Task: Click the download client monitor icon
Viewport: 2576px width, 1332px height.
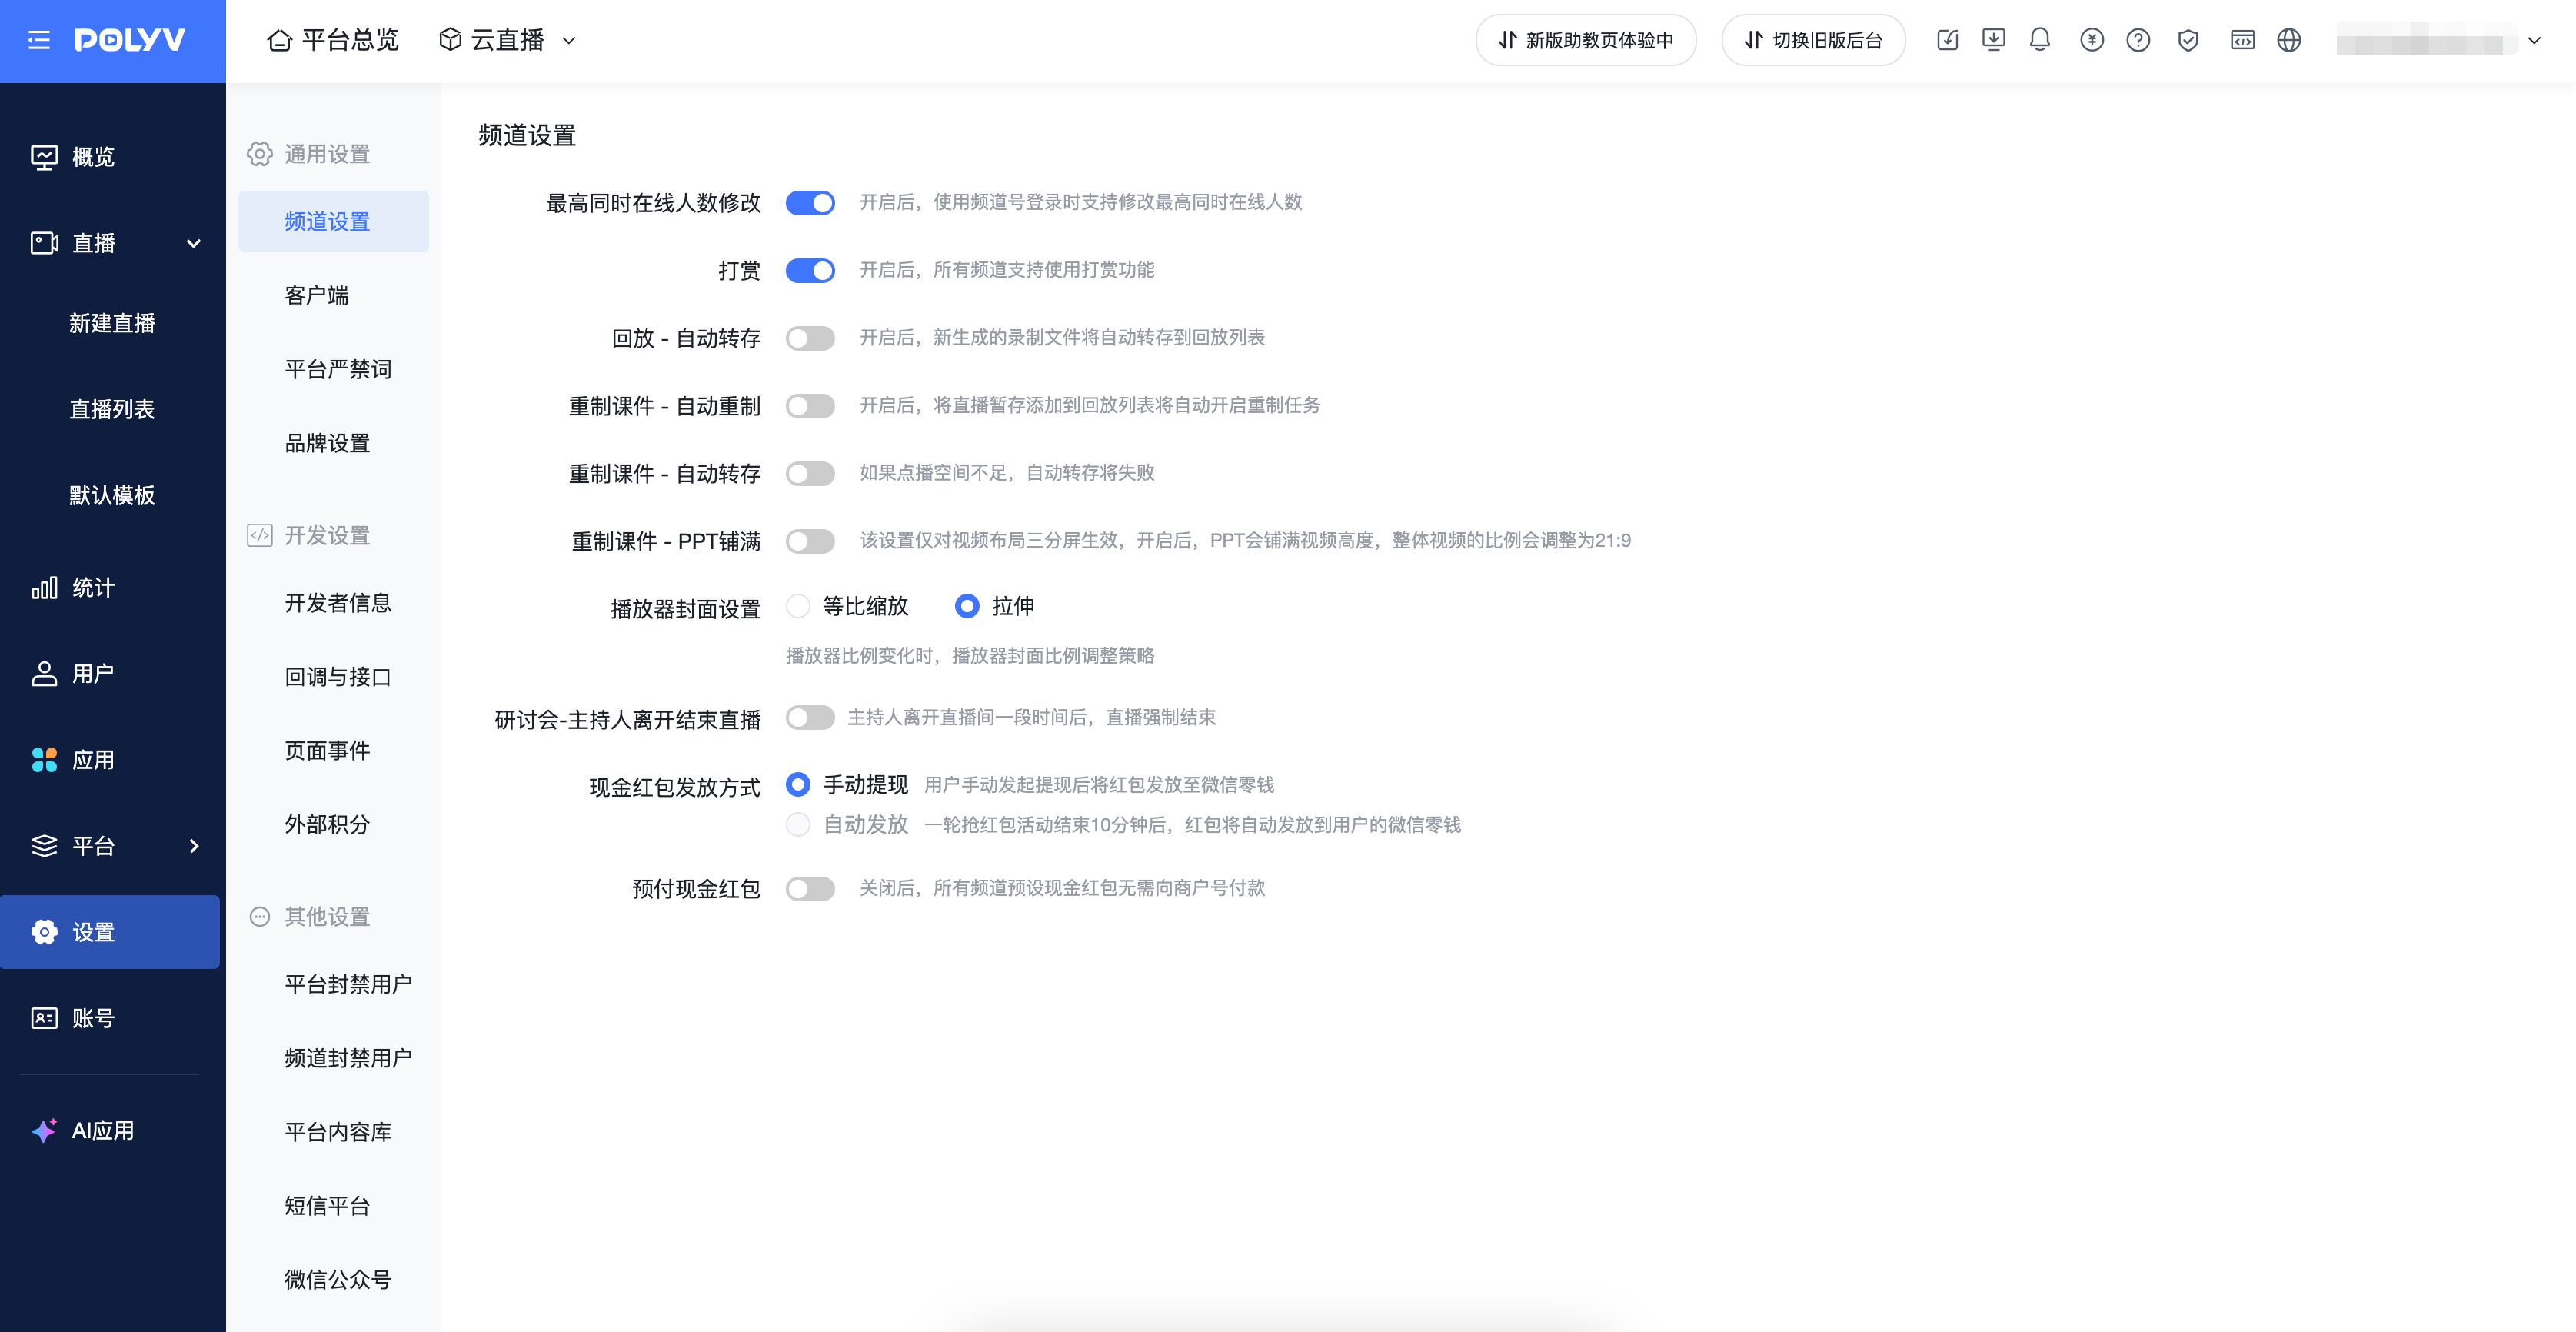Action: [x=1993, y=40]
